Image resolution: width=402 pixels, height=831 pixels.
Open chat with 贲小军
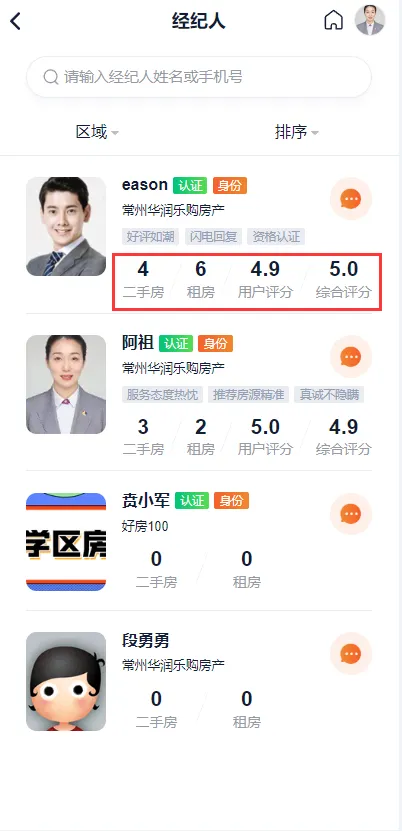pyautogui.click(x=351, y=514)
